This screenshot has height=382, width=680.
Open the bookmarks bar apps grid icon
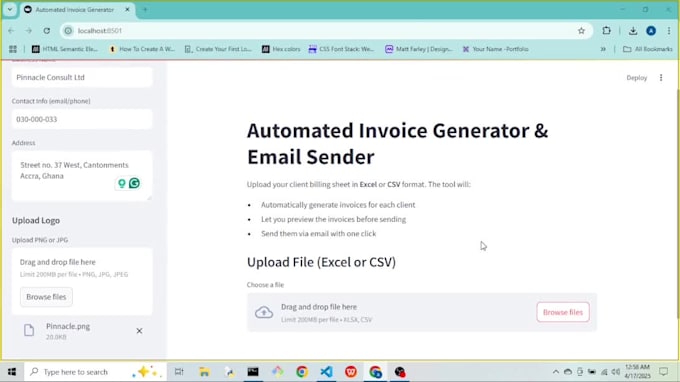tap(13, 49)
